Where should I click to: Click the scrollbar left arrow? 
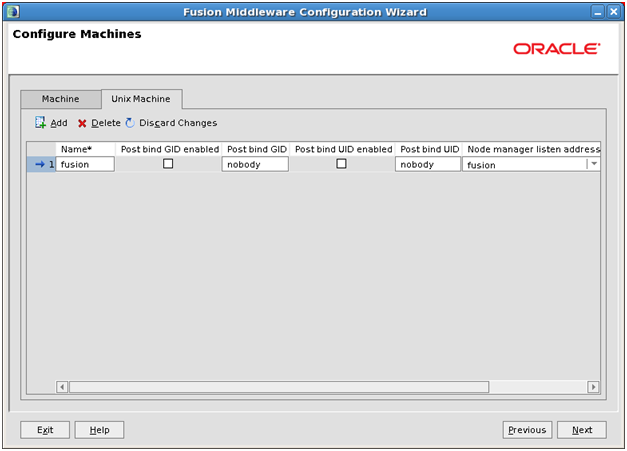[62, 387]
